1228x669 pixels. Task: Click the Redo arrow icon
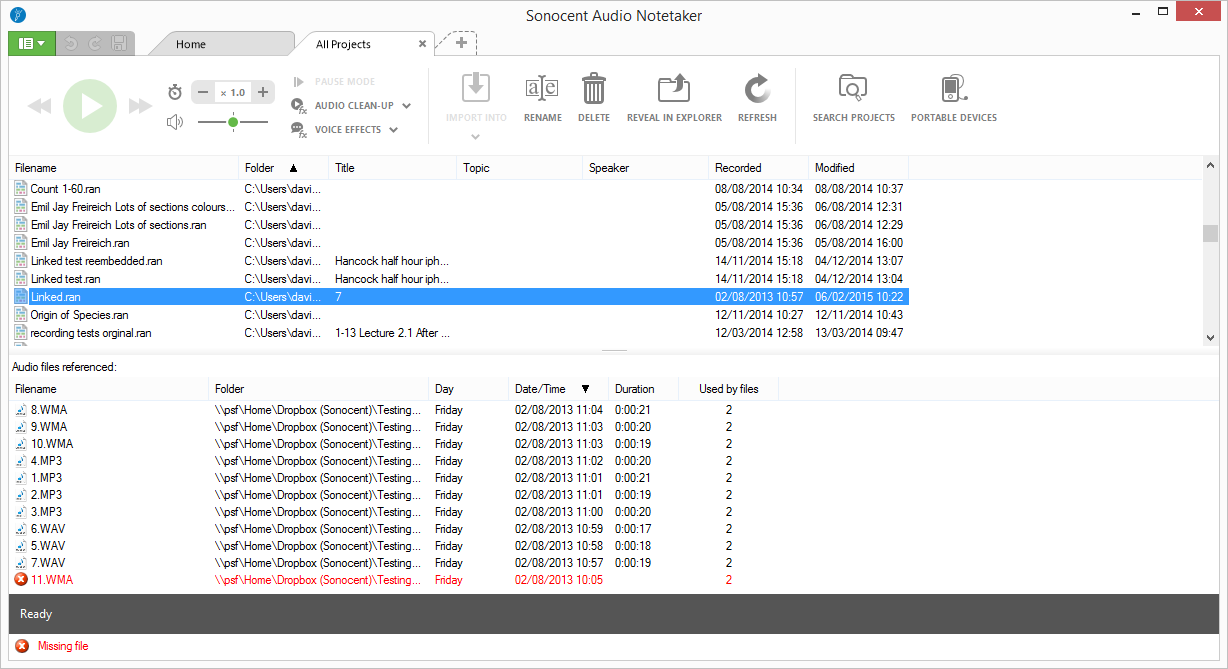point(95,43)
